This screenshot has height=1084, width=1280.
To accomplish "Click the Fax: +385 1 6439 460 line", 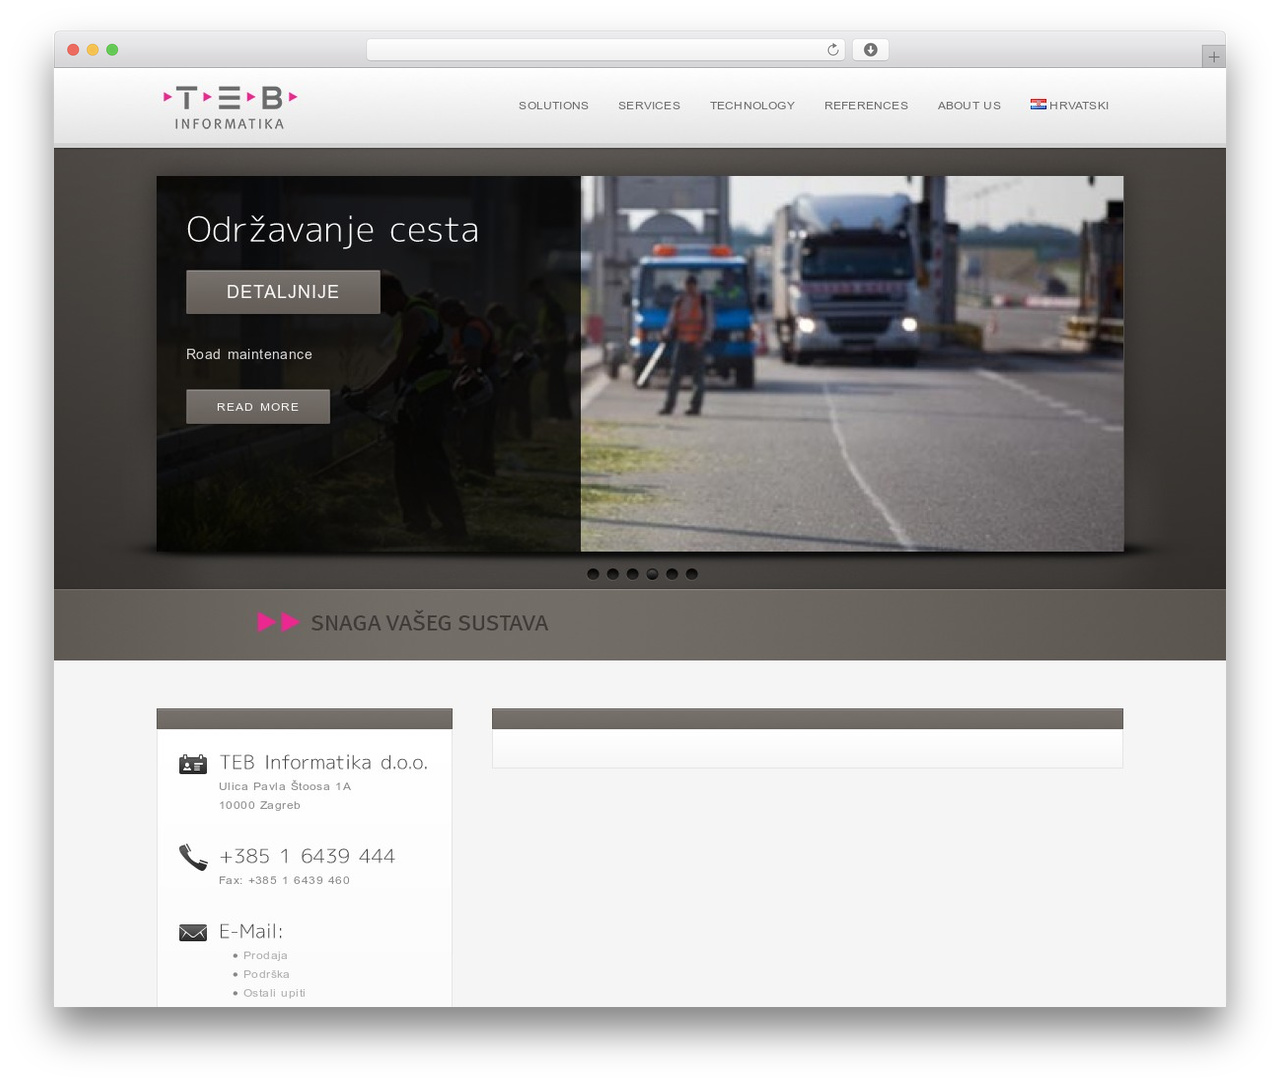I will pyautogui.click(x=284, y=880).
